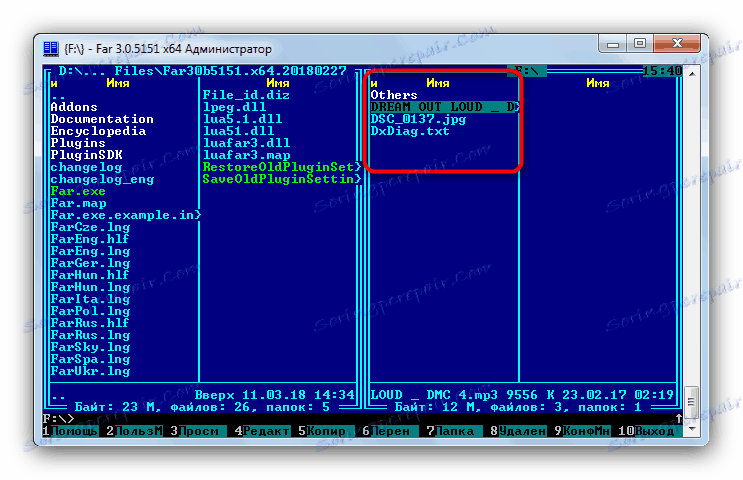Select the FarHun.hlf file
The width and height of the screenshot is (743, 480).
(90, 275)
